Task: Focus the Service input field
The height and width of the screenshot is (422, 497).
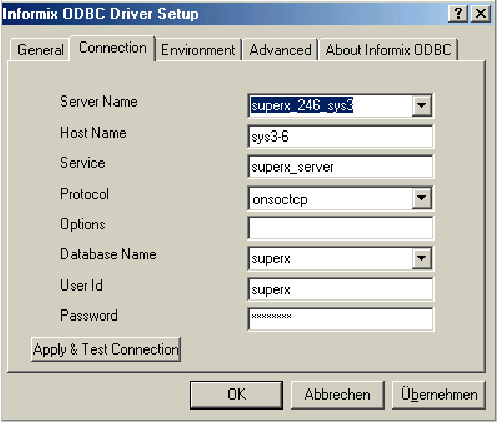Action: pos(340,166)
